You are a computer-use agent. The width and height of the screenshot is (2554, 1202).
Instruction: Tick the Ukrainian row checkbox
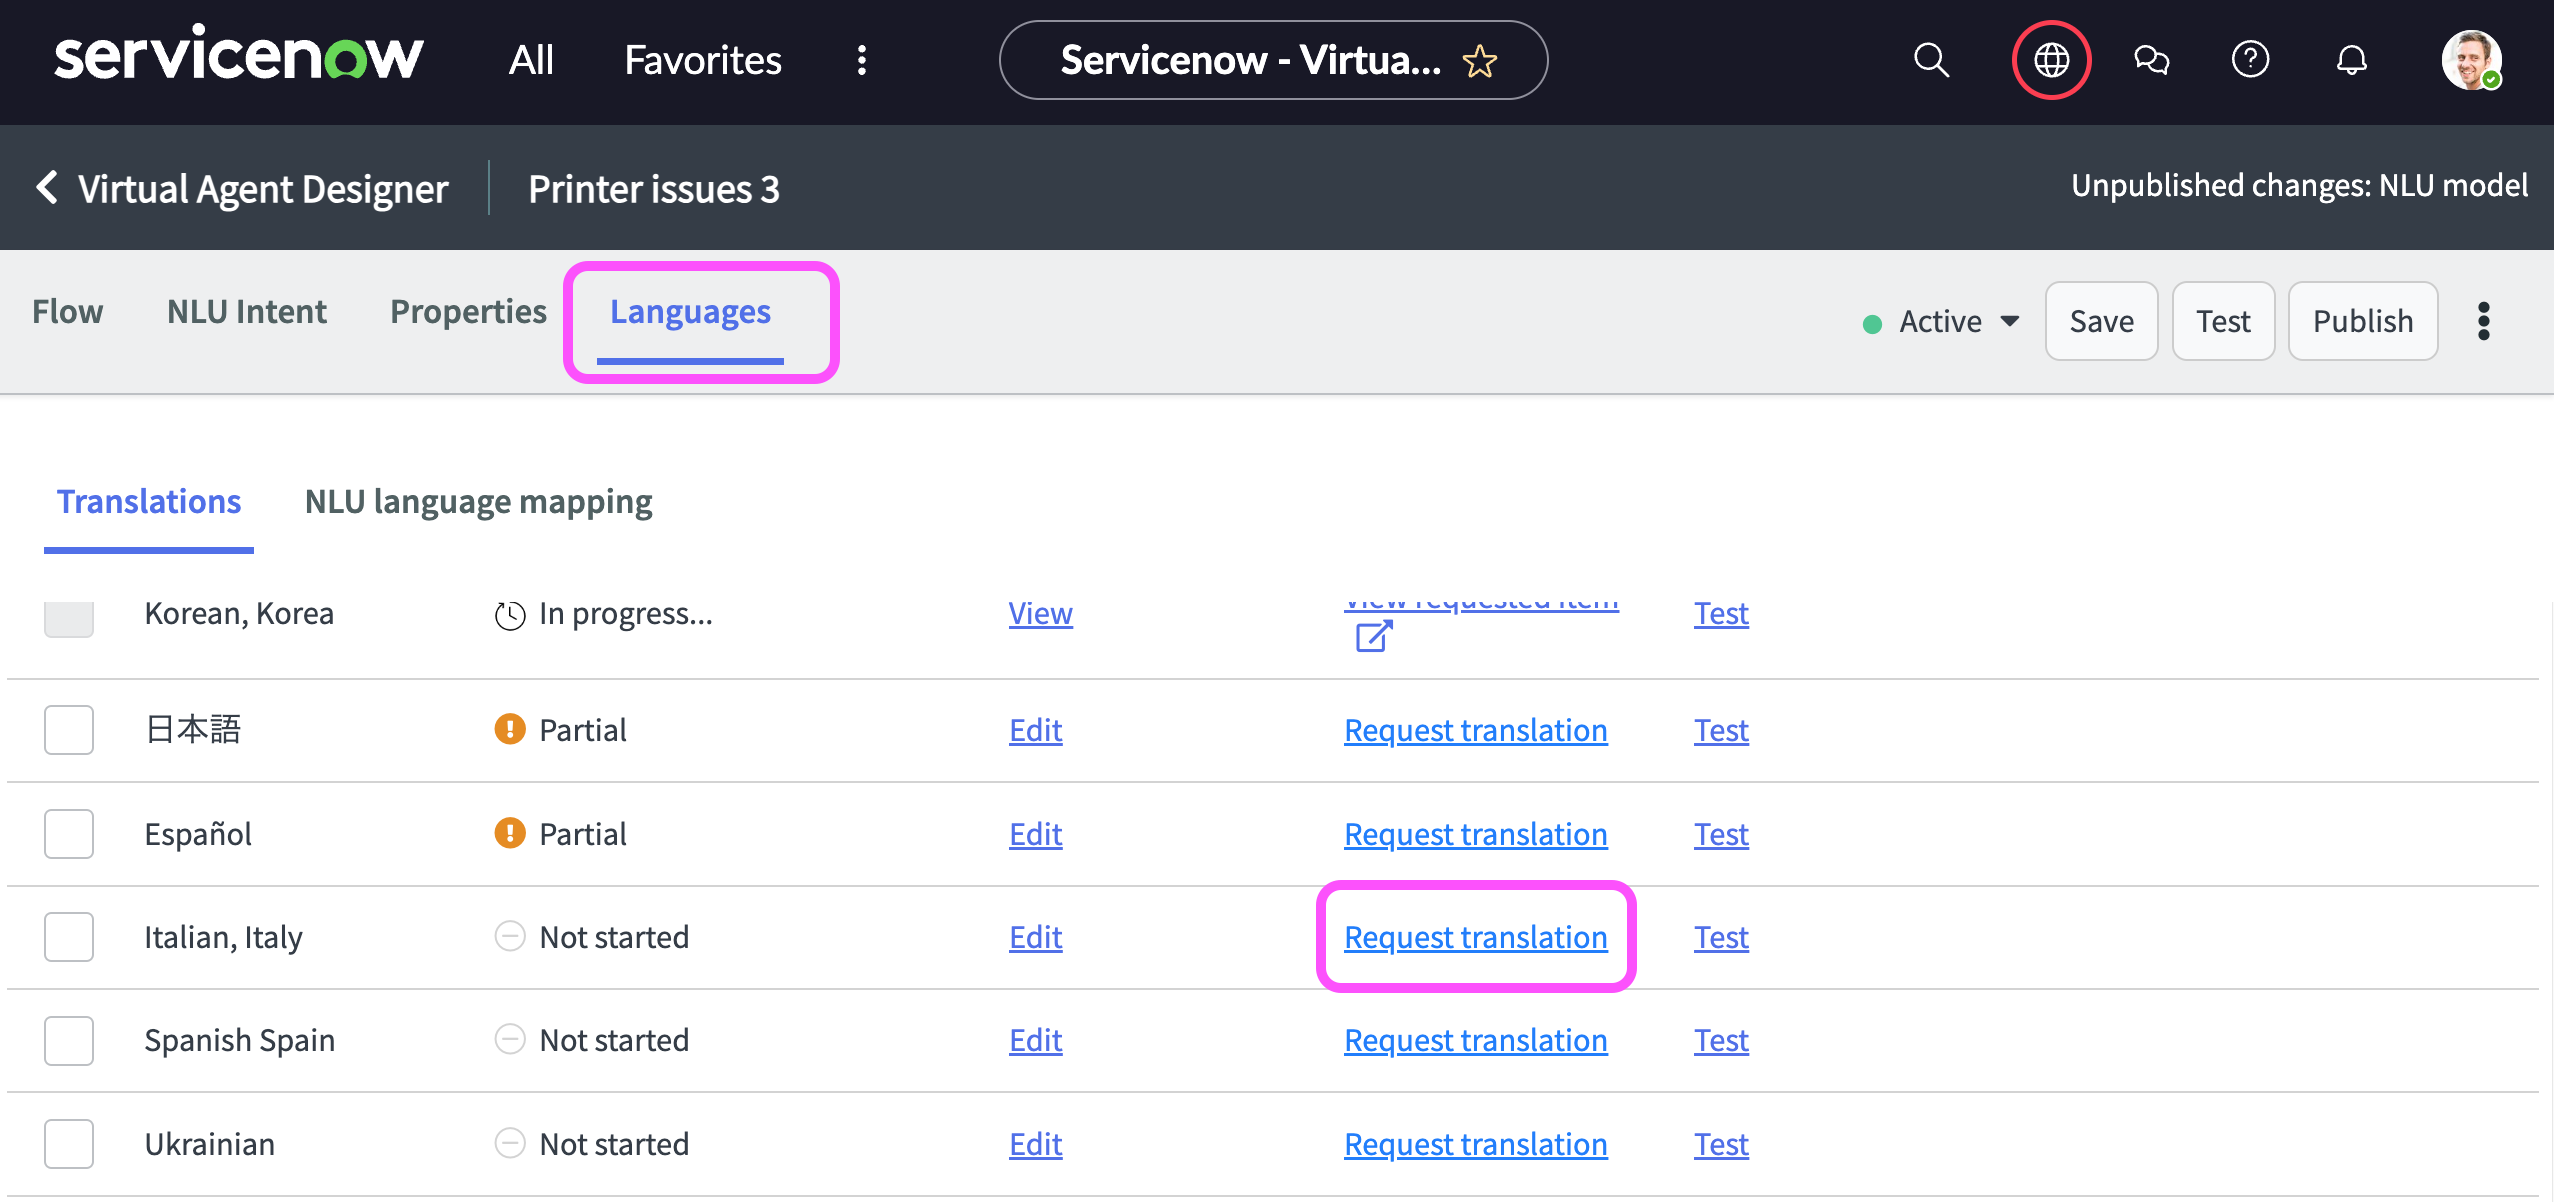pyautogui.click(x=69, y=1144)
